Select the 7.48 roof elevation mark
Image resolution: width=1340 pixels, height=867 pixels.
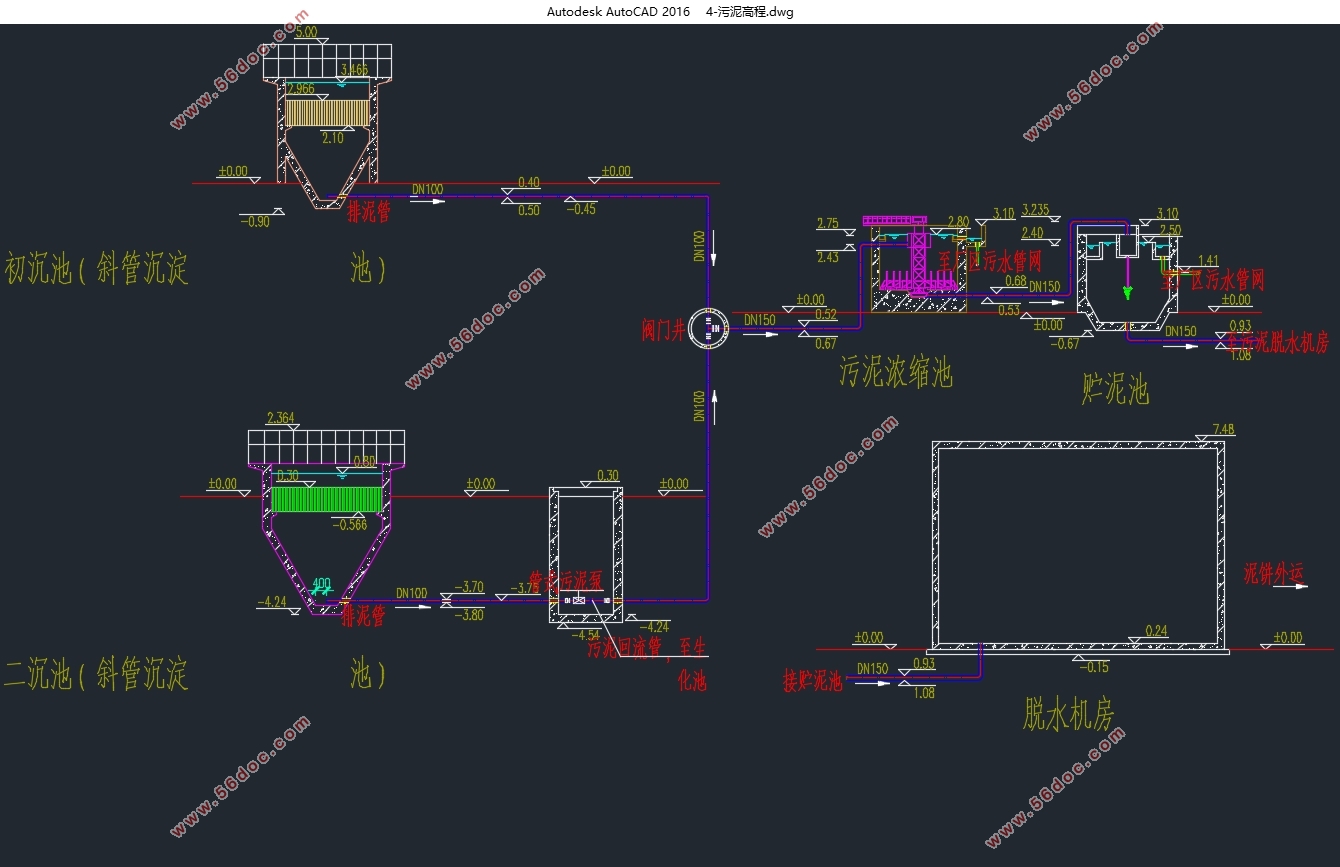[x=1223, y=430]
